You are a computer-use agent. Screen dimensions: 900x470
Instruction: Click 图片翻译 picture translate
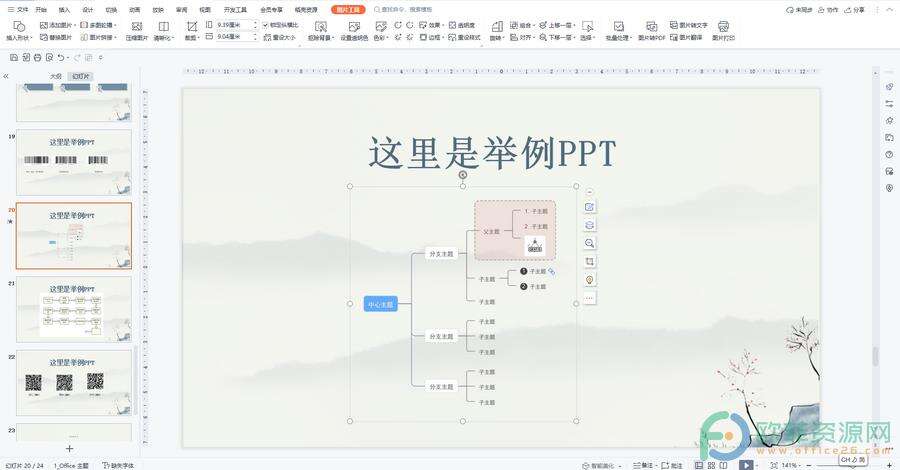tap(686, 37)
